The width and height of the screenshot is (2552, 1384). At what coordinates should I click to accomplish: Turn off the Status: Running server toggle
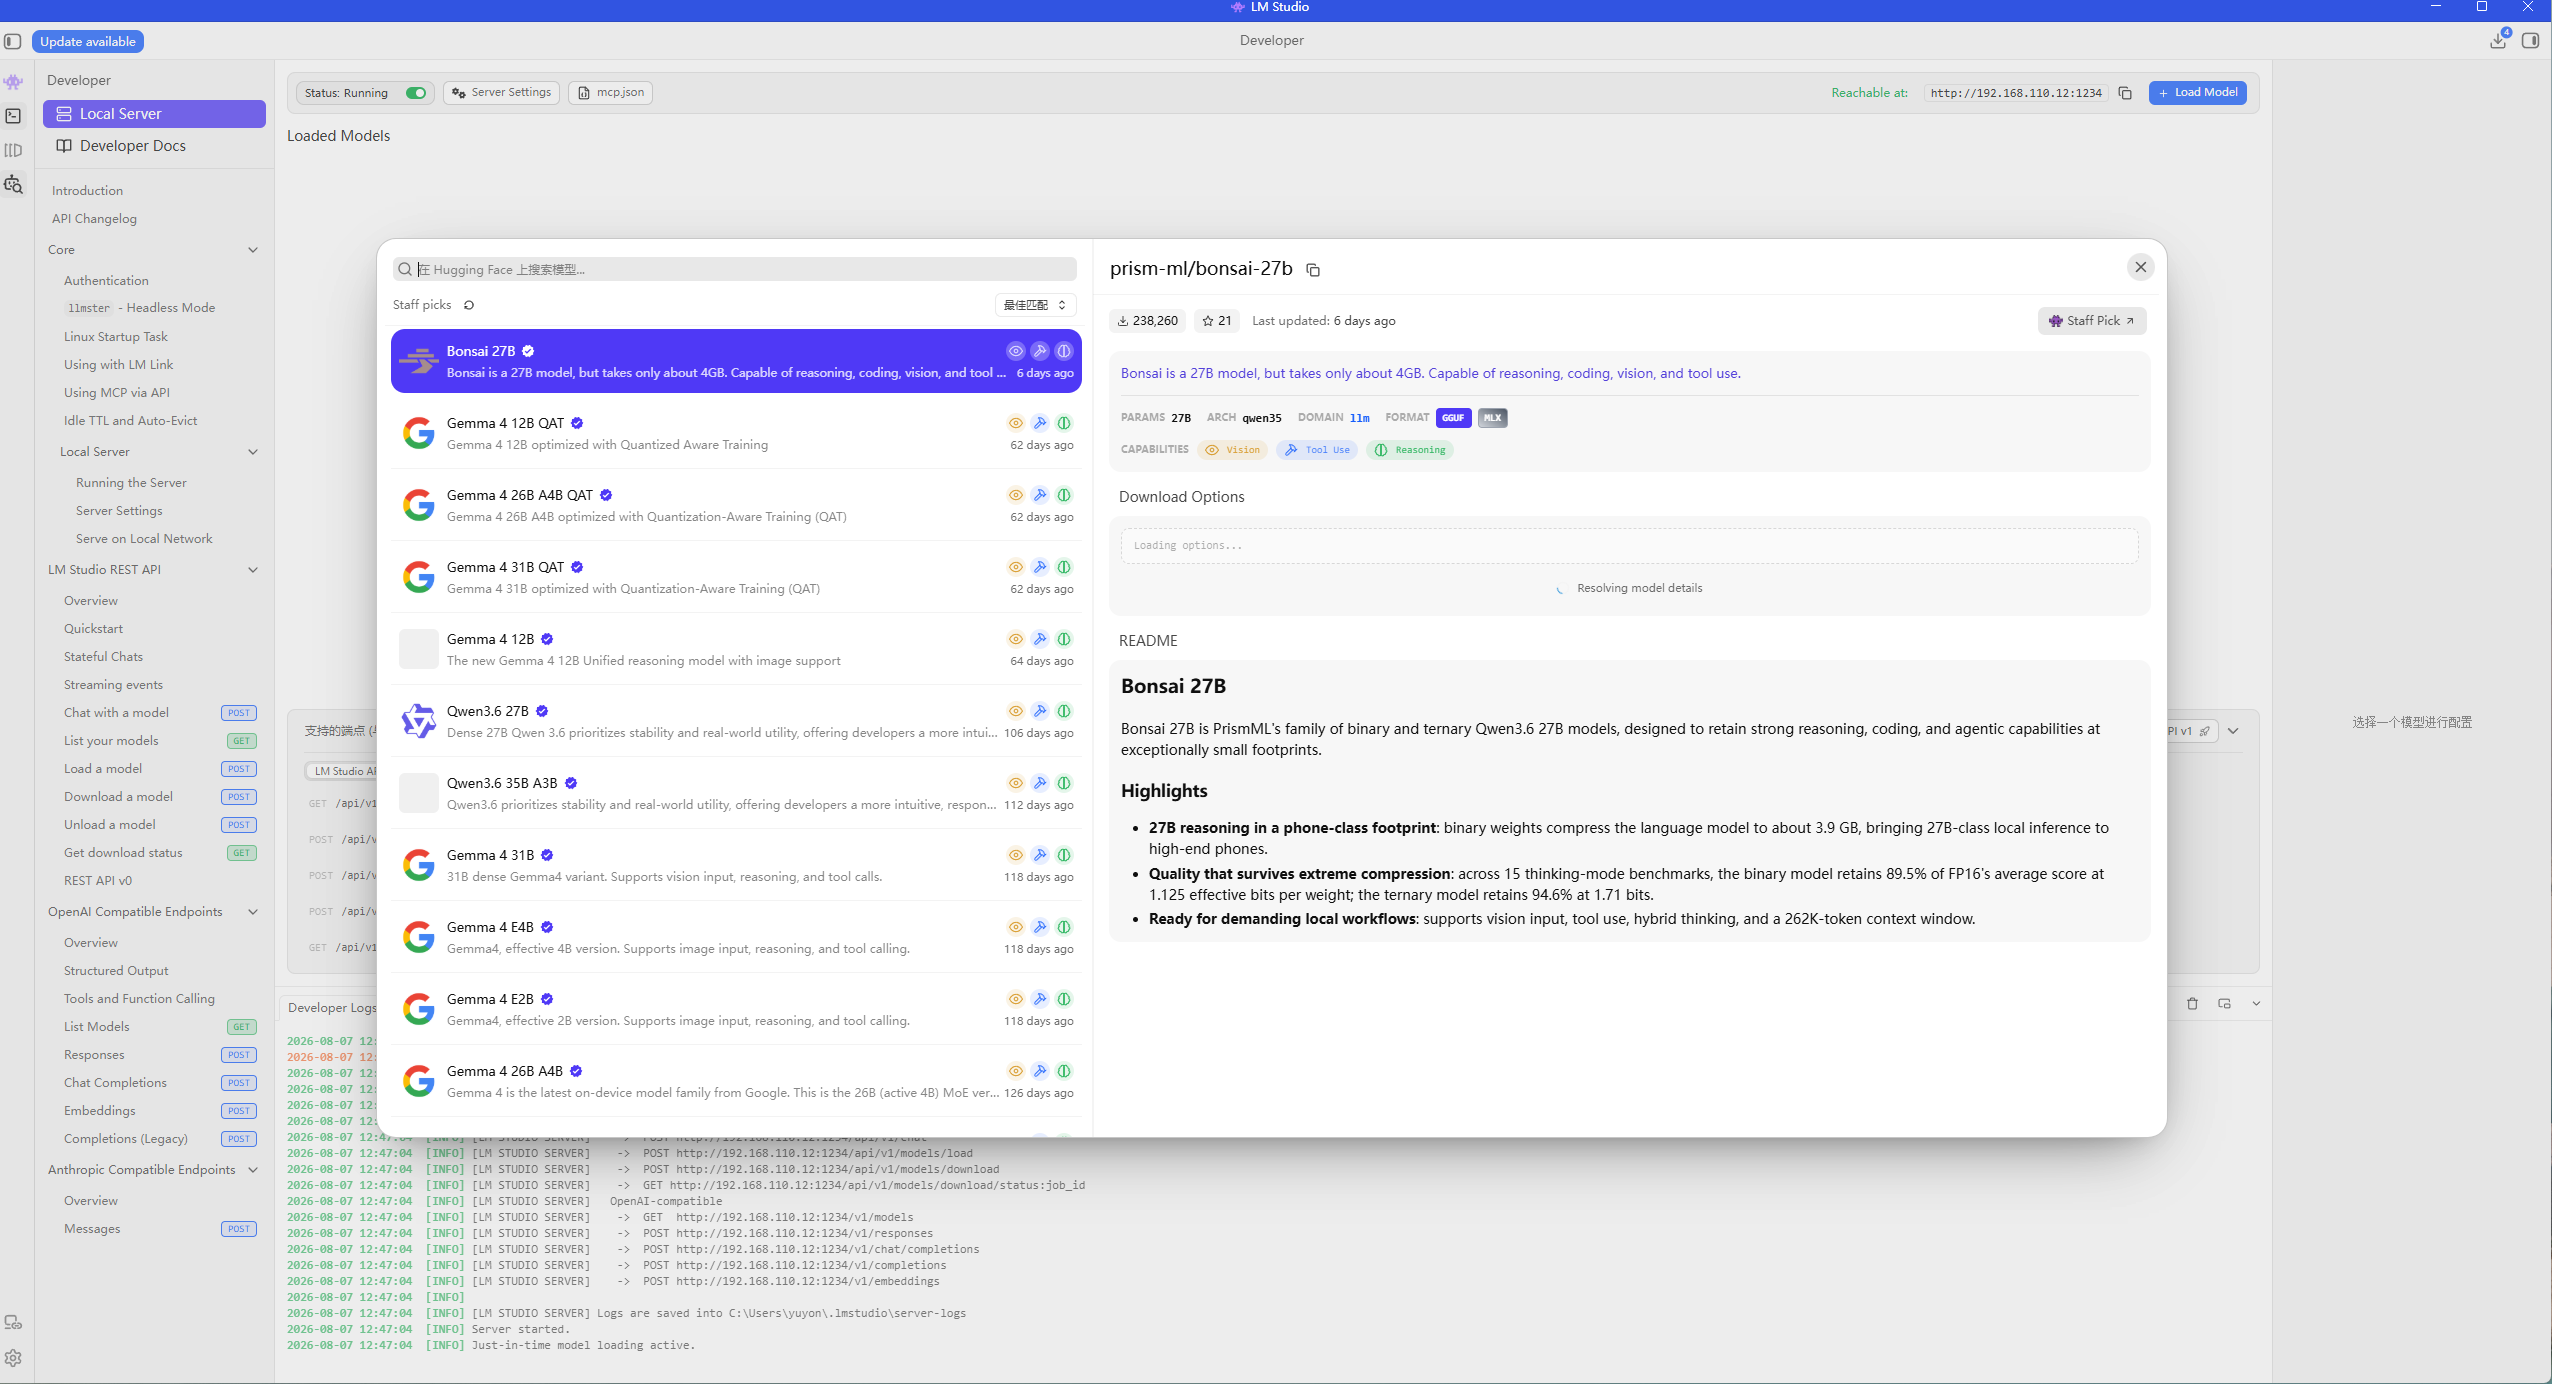(416, 93)
